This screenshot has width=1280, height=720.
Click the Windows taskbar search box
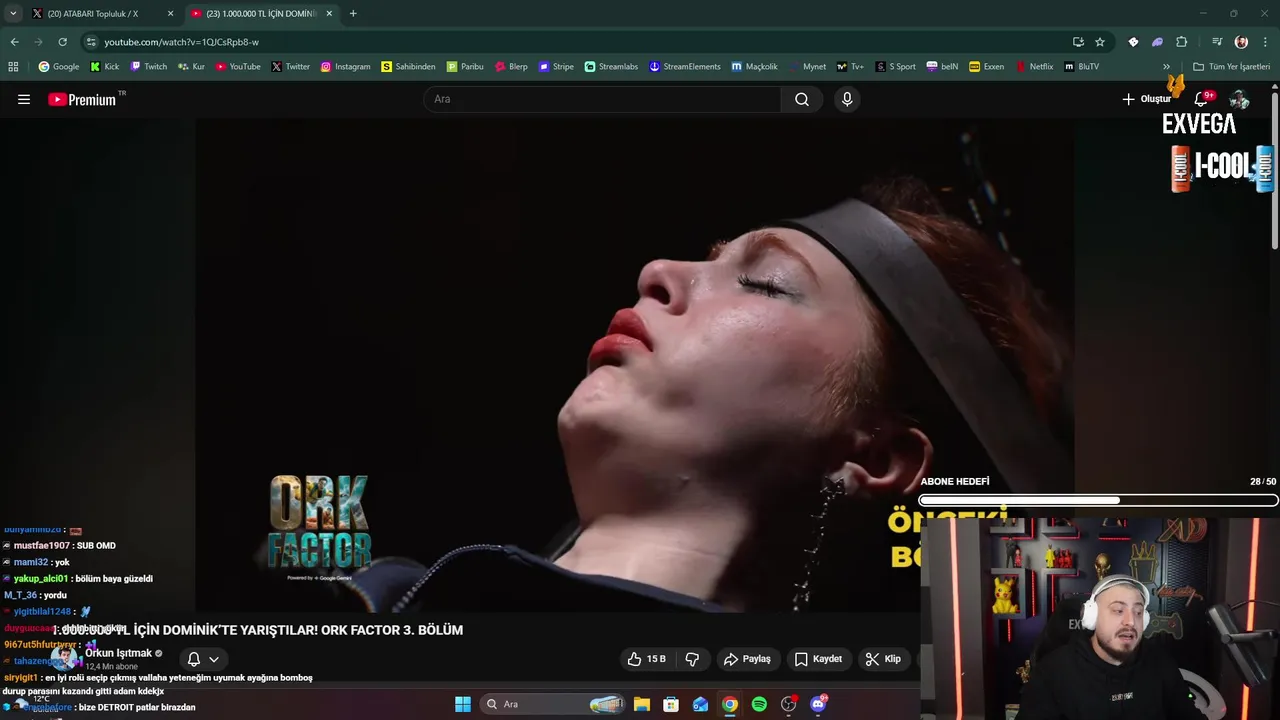553,704
